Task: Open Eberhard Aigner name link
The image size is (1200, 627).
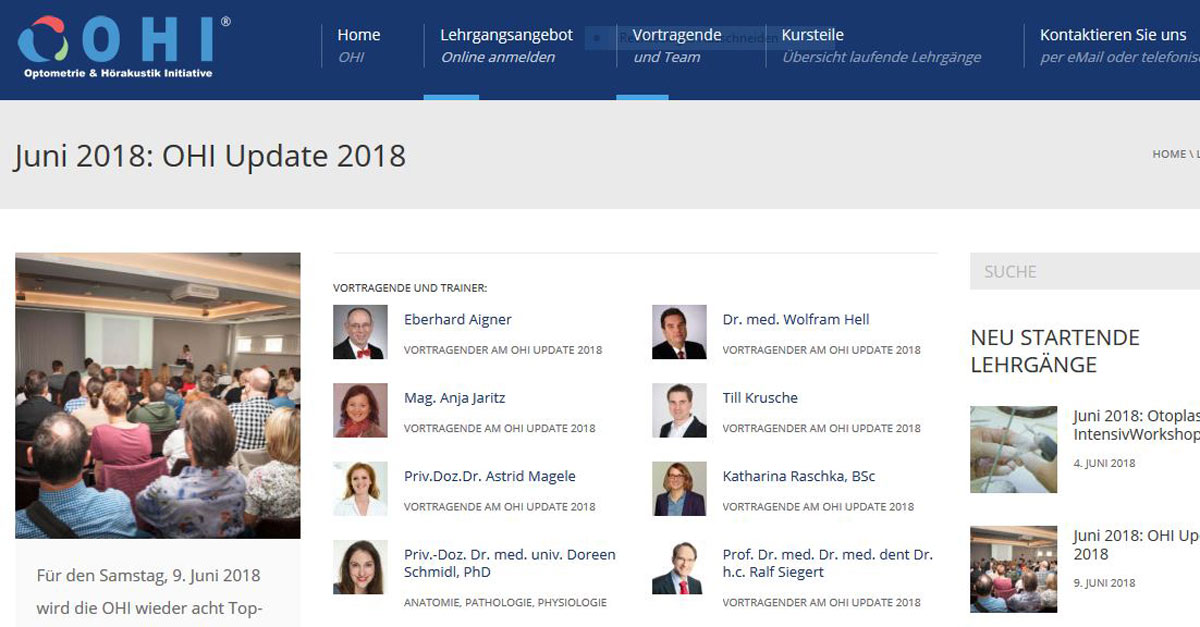Action: [457, 320]
